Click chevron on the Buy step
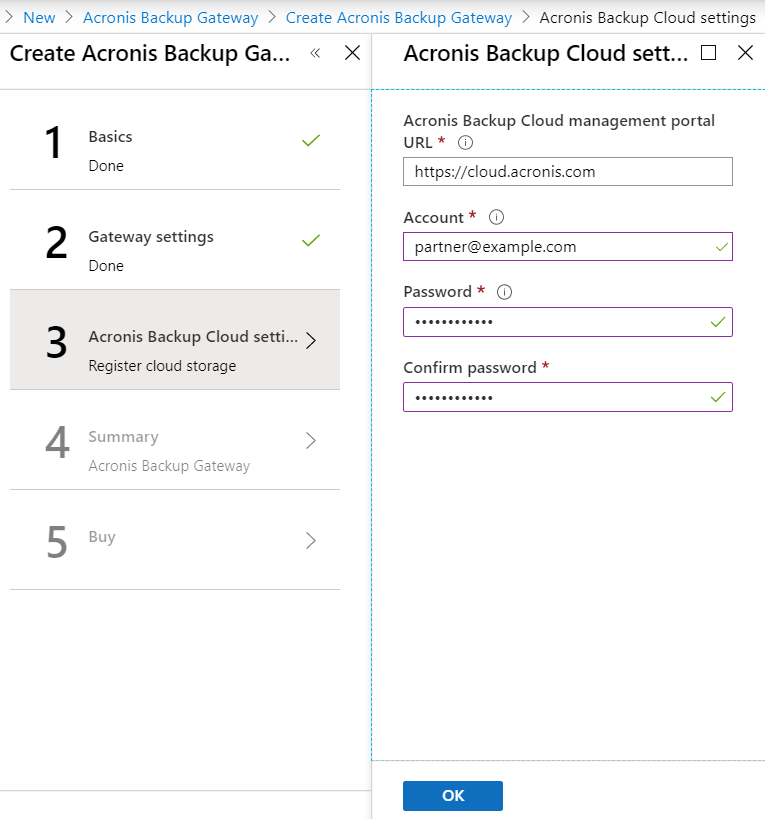 (311, 541)
